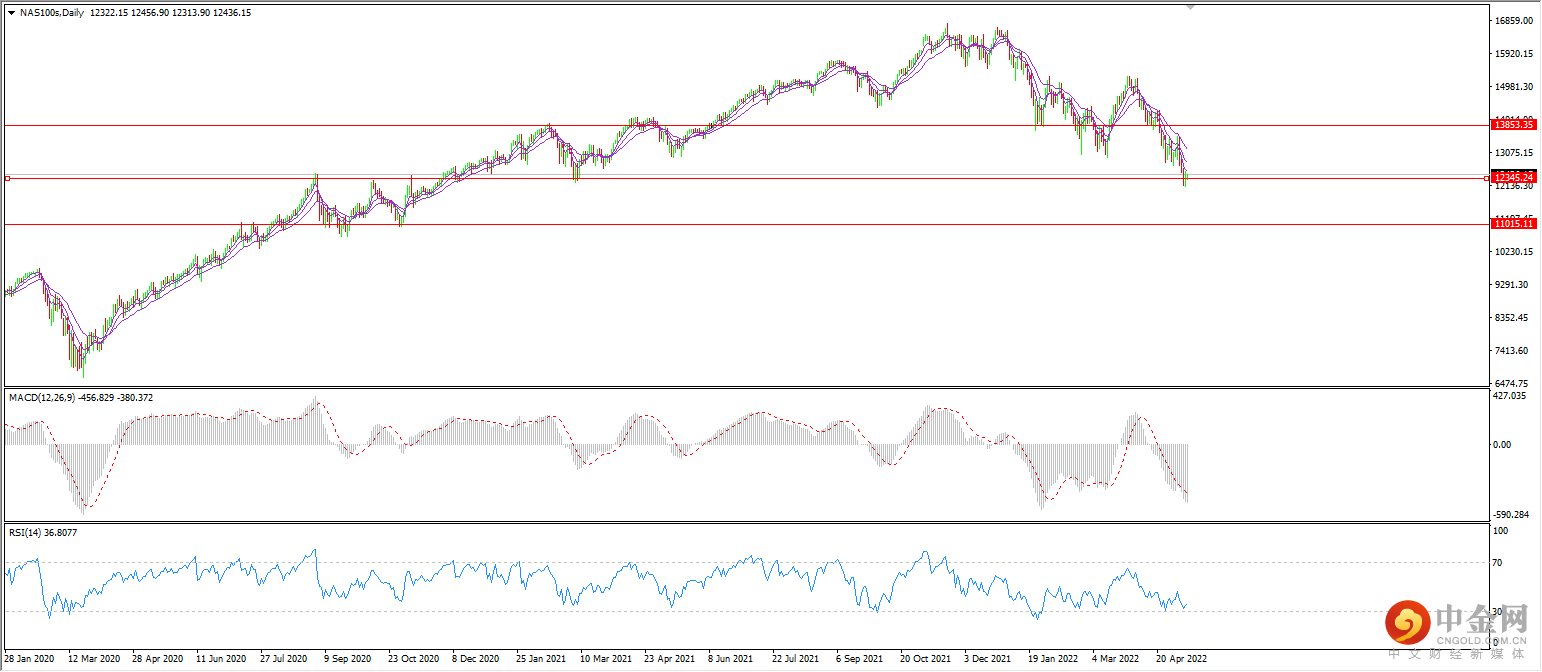Viewport: 1542px width, 672px height.
Task: Click the 28 Apr 2020 date label
Action: tap(157, 659)
